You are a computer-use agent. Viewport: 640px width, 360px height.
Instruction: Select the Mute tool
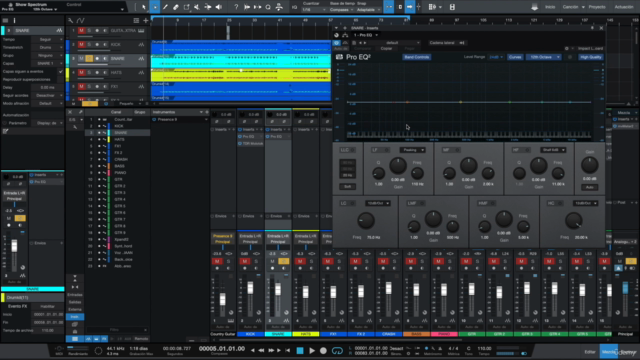click(197, 7)
